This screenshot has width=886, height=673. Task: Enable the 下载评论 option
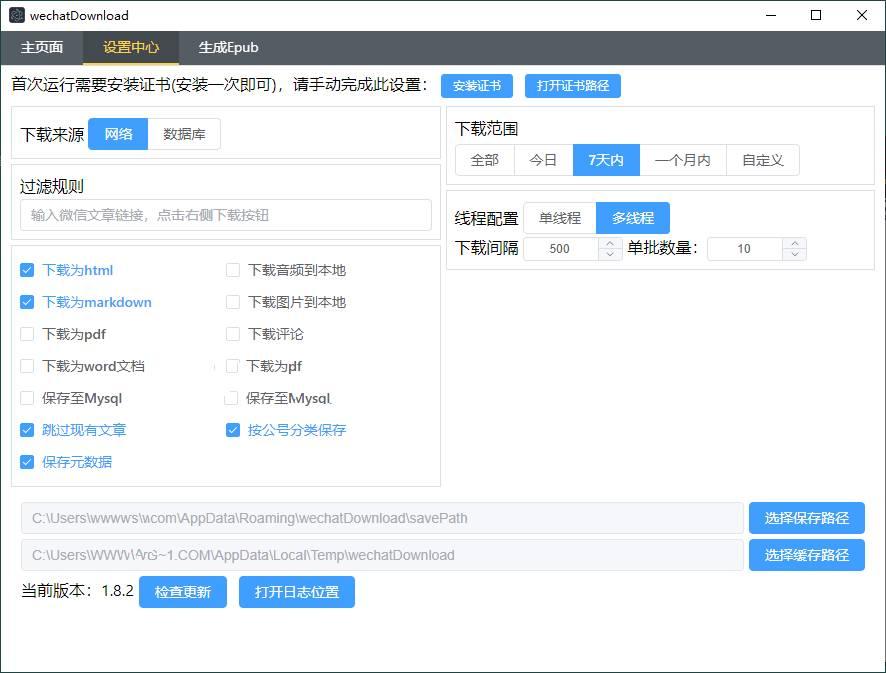pyautogui.click(x=231, y=334)
